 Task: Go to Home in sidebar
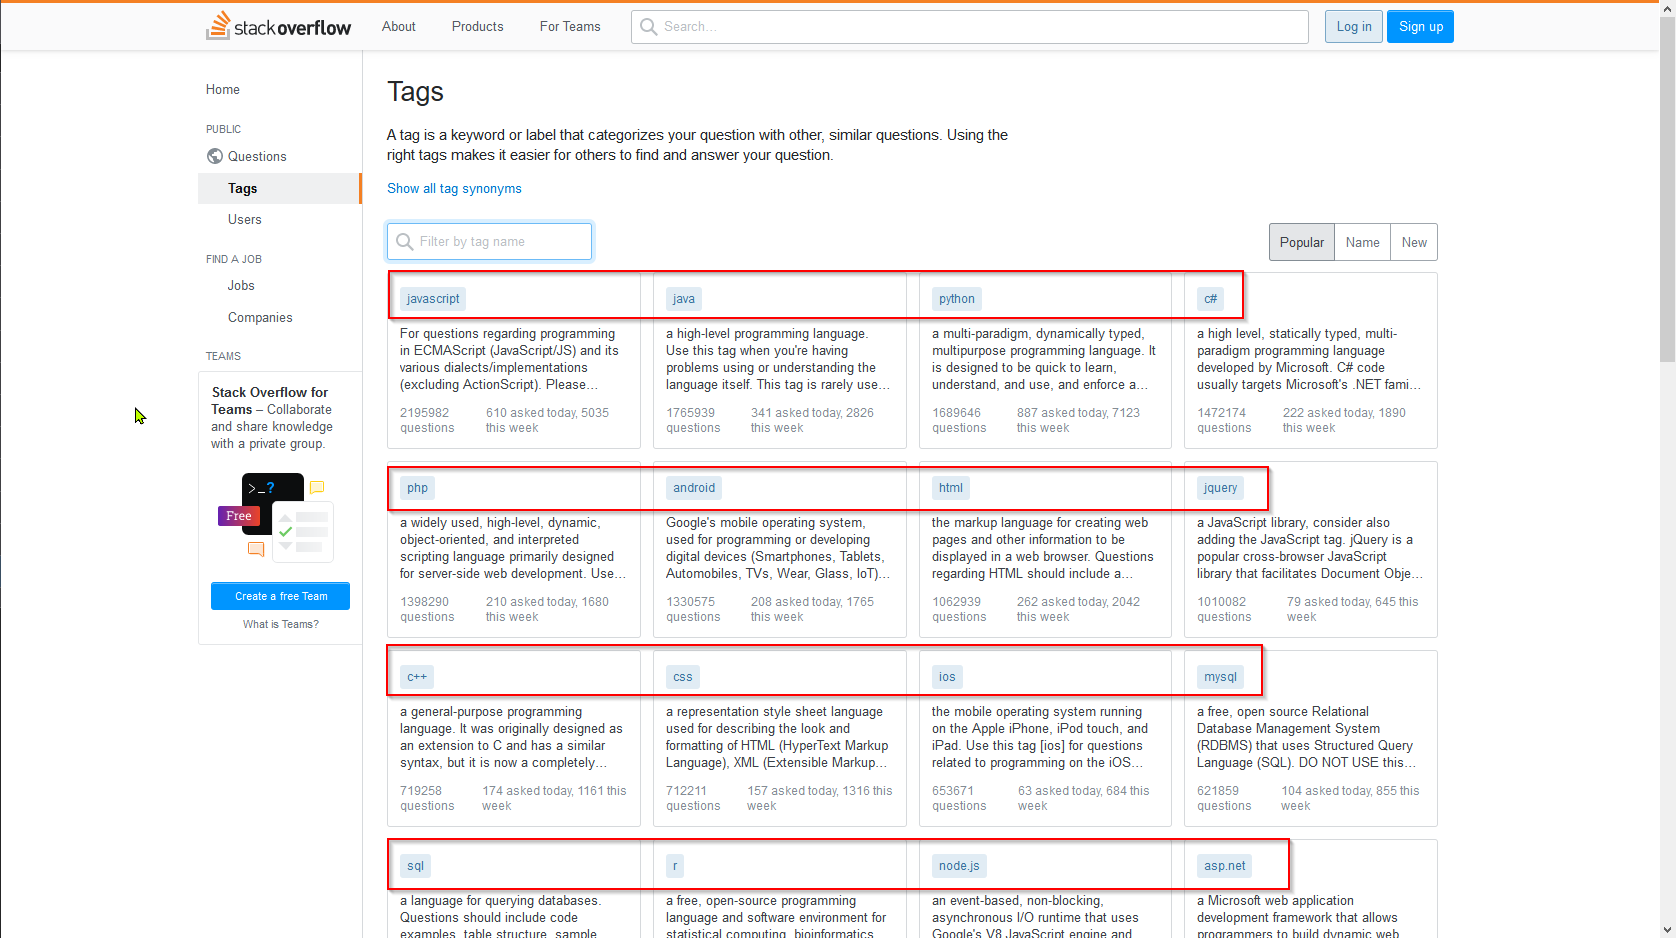coord(223,90)
